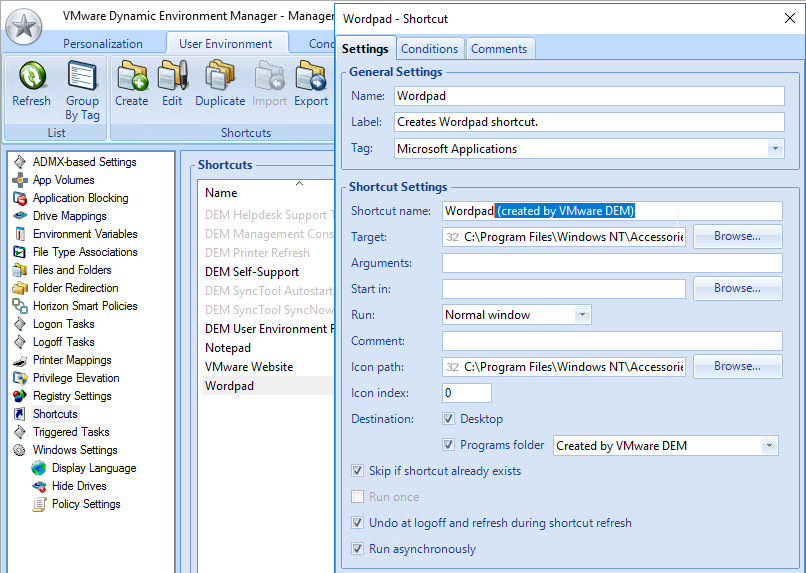
Task: Click the Export shortcut icon
Action: coord(311,76)
